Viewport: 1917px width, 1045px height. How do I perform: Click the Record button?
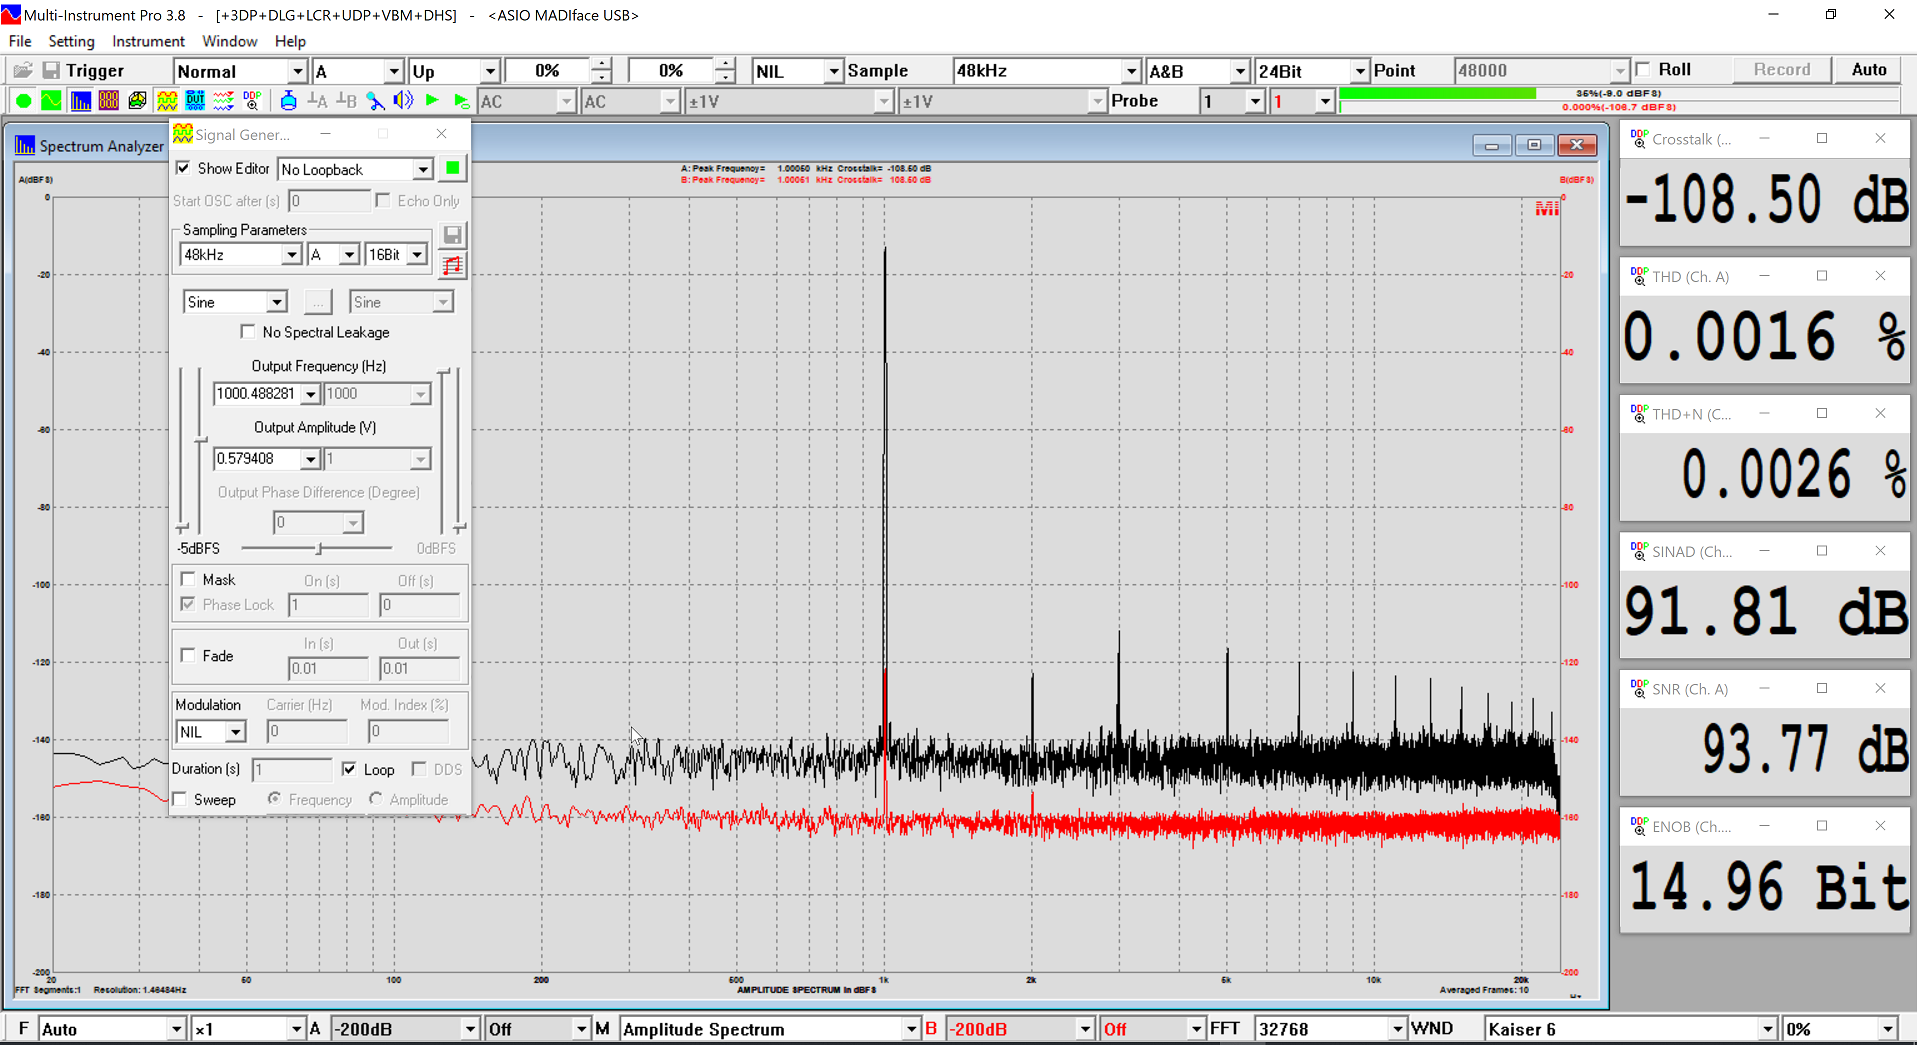tap(1782, 70)
